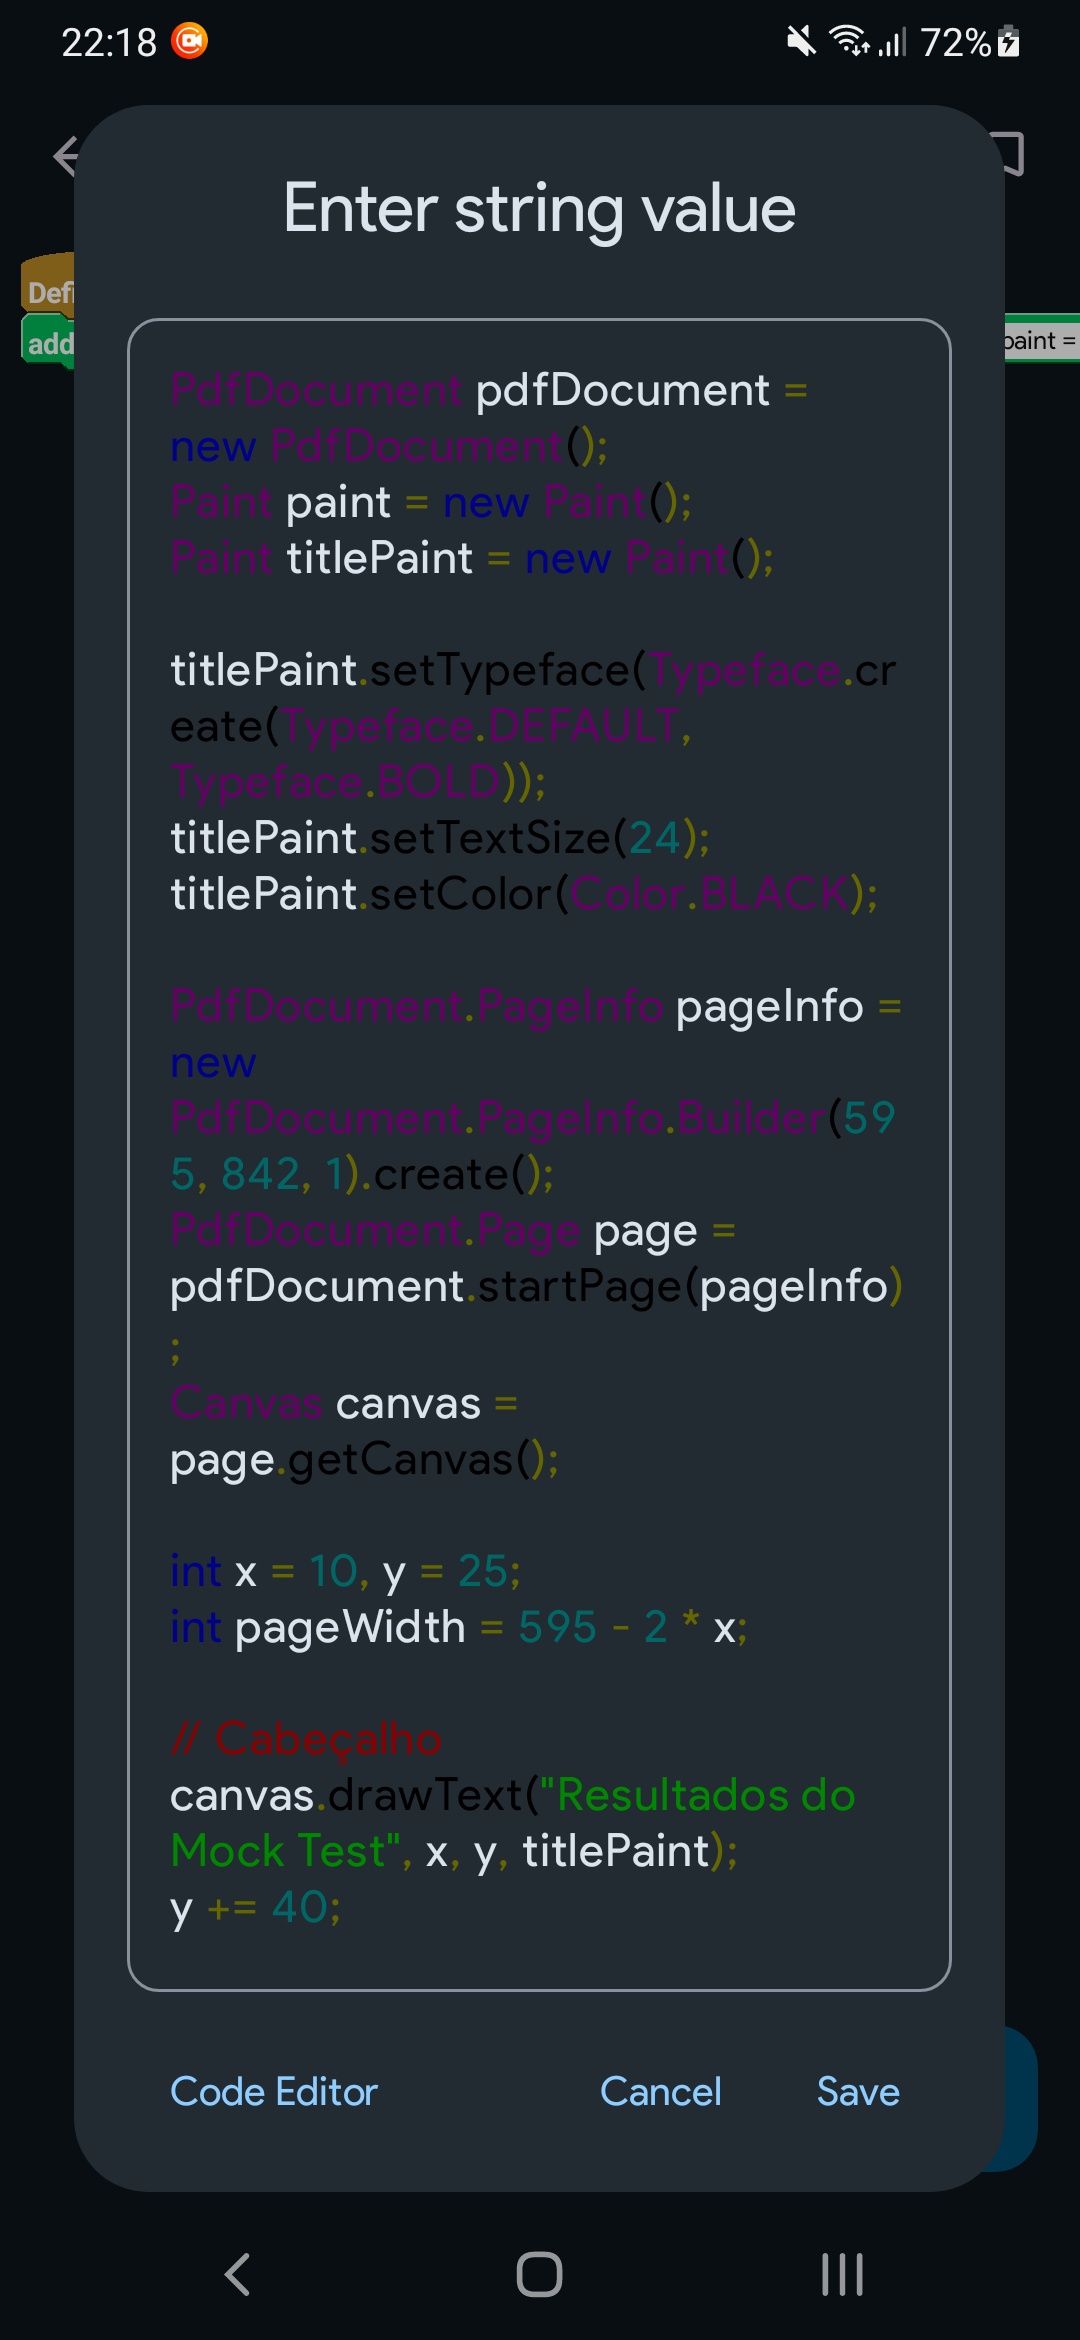Screen dimensions: 1080x2340
Task: Tap the clock showing 22:18
Action: [109, 42]
